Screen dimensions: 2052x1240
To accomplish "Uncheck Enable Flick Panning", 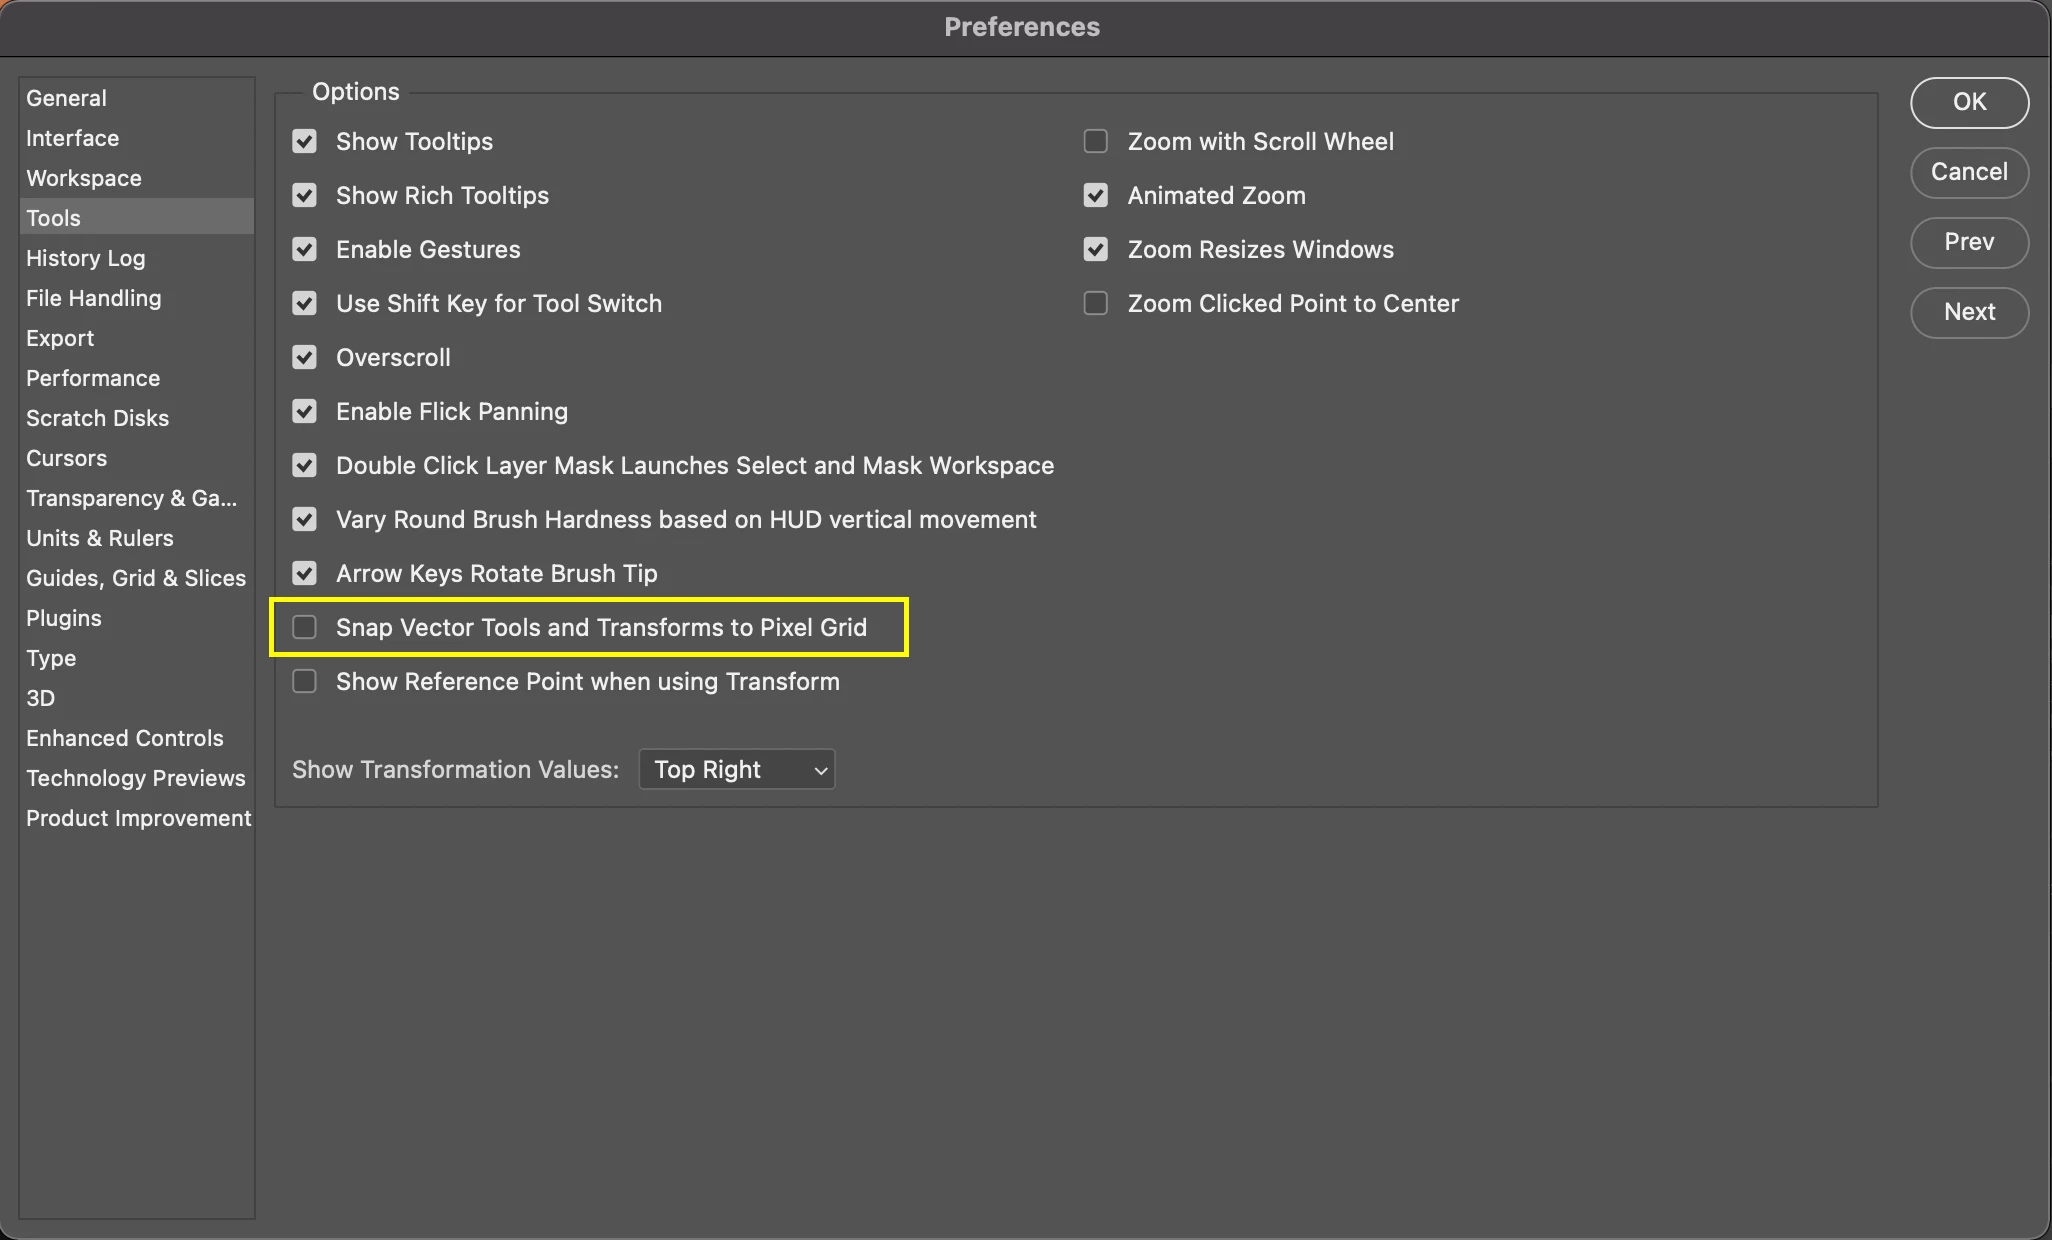I will 304,411.
